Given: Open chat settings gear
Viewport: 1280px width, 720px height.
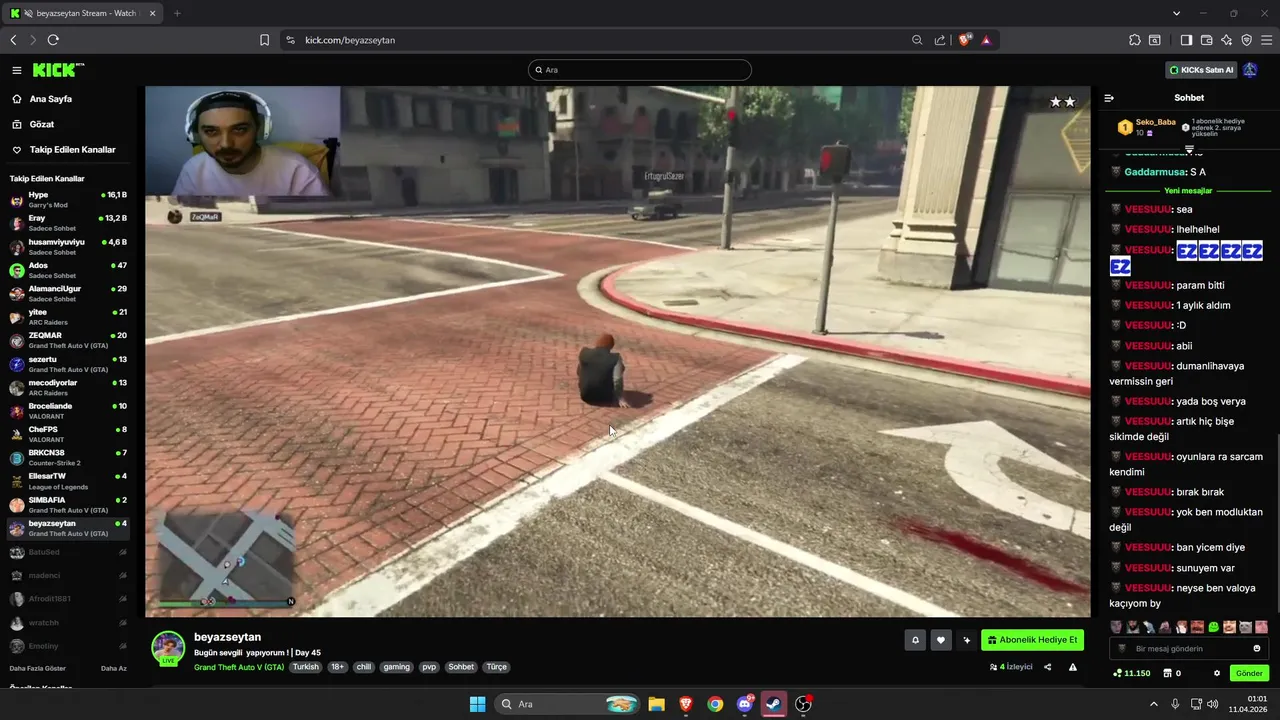Looking at the screenshot, I should tap(1217, 673).
